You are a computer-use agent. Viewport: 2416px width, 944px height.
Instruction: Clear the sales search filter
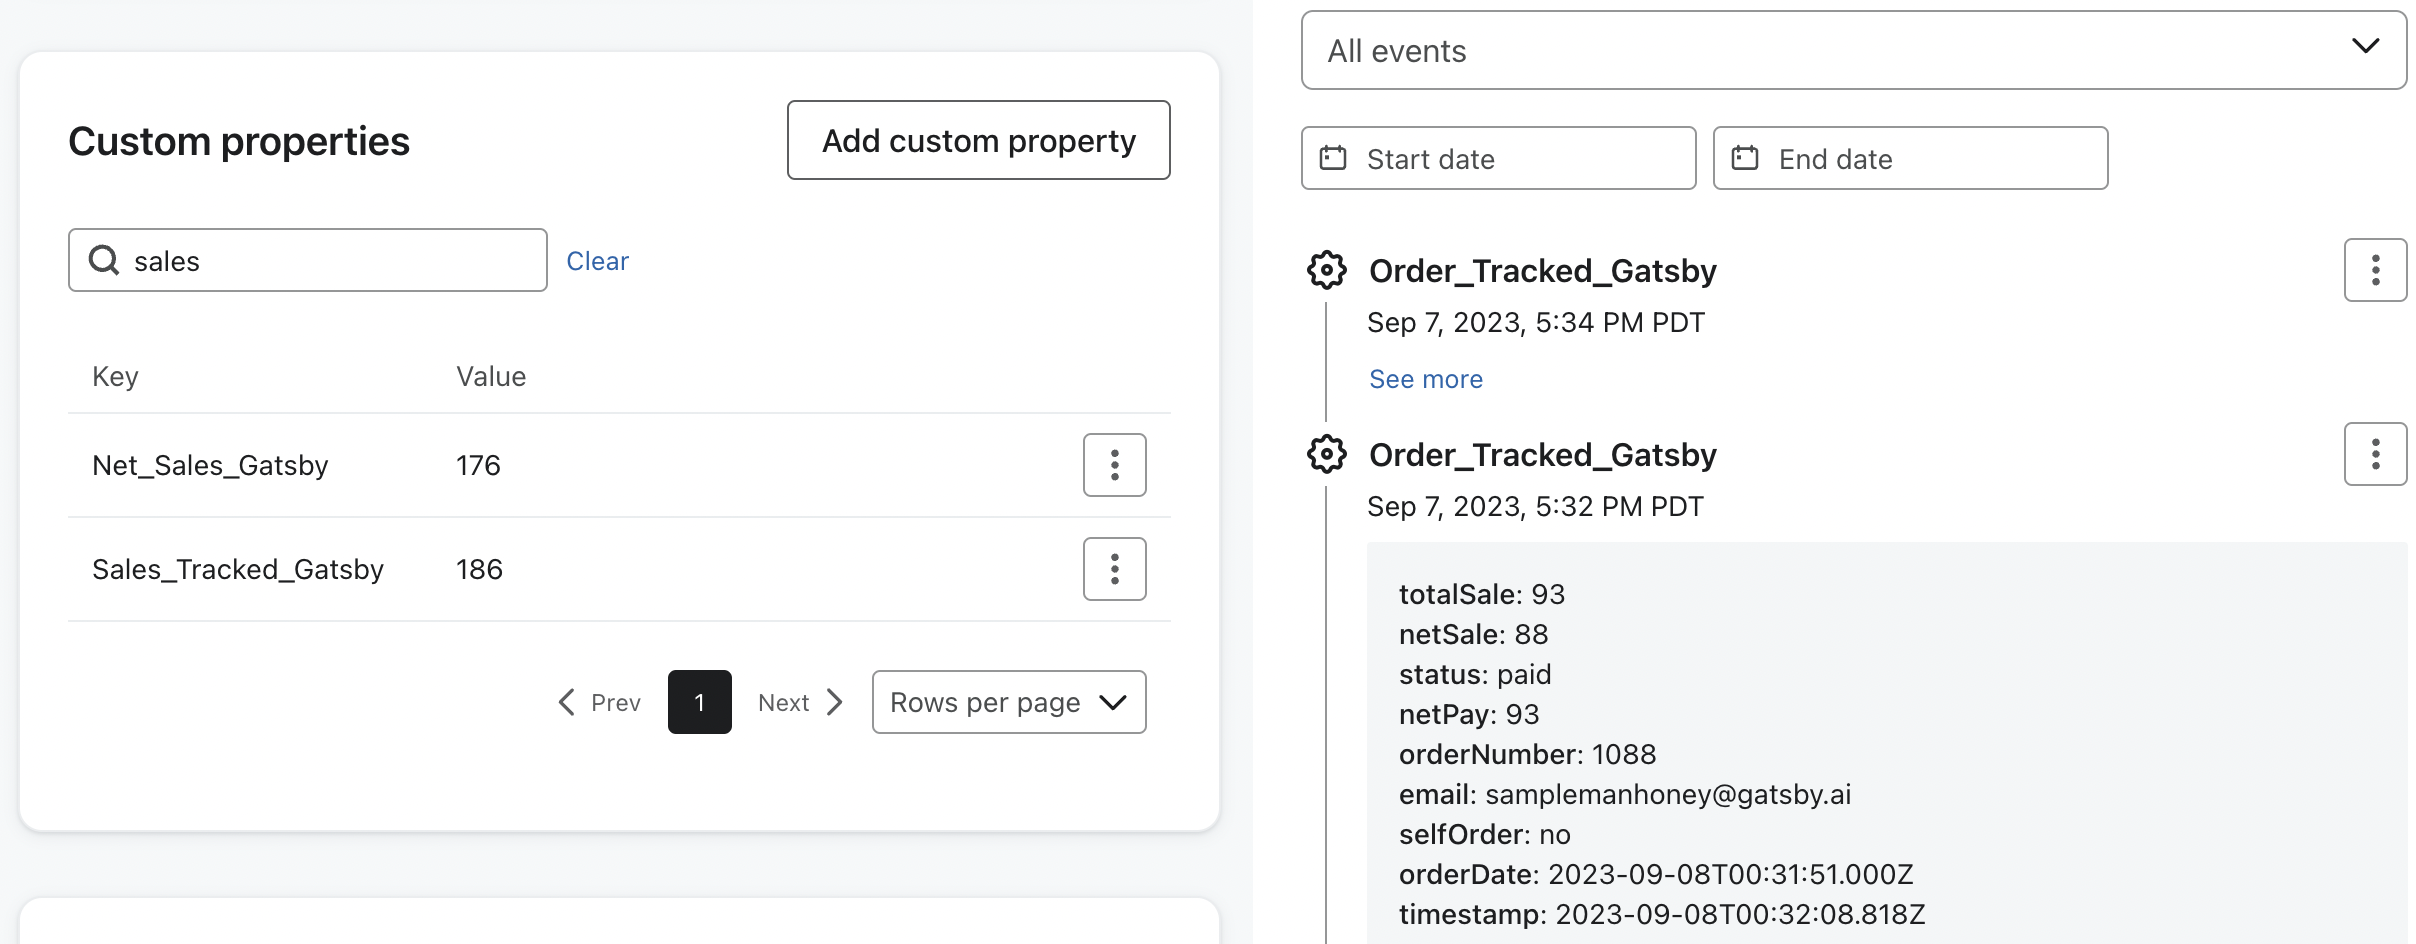597,261
